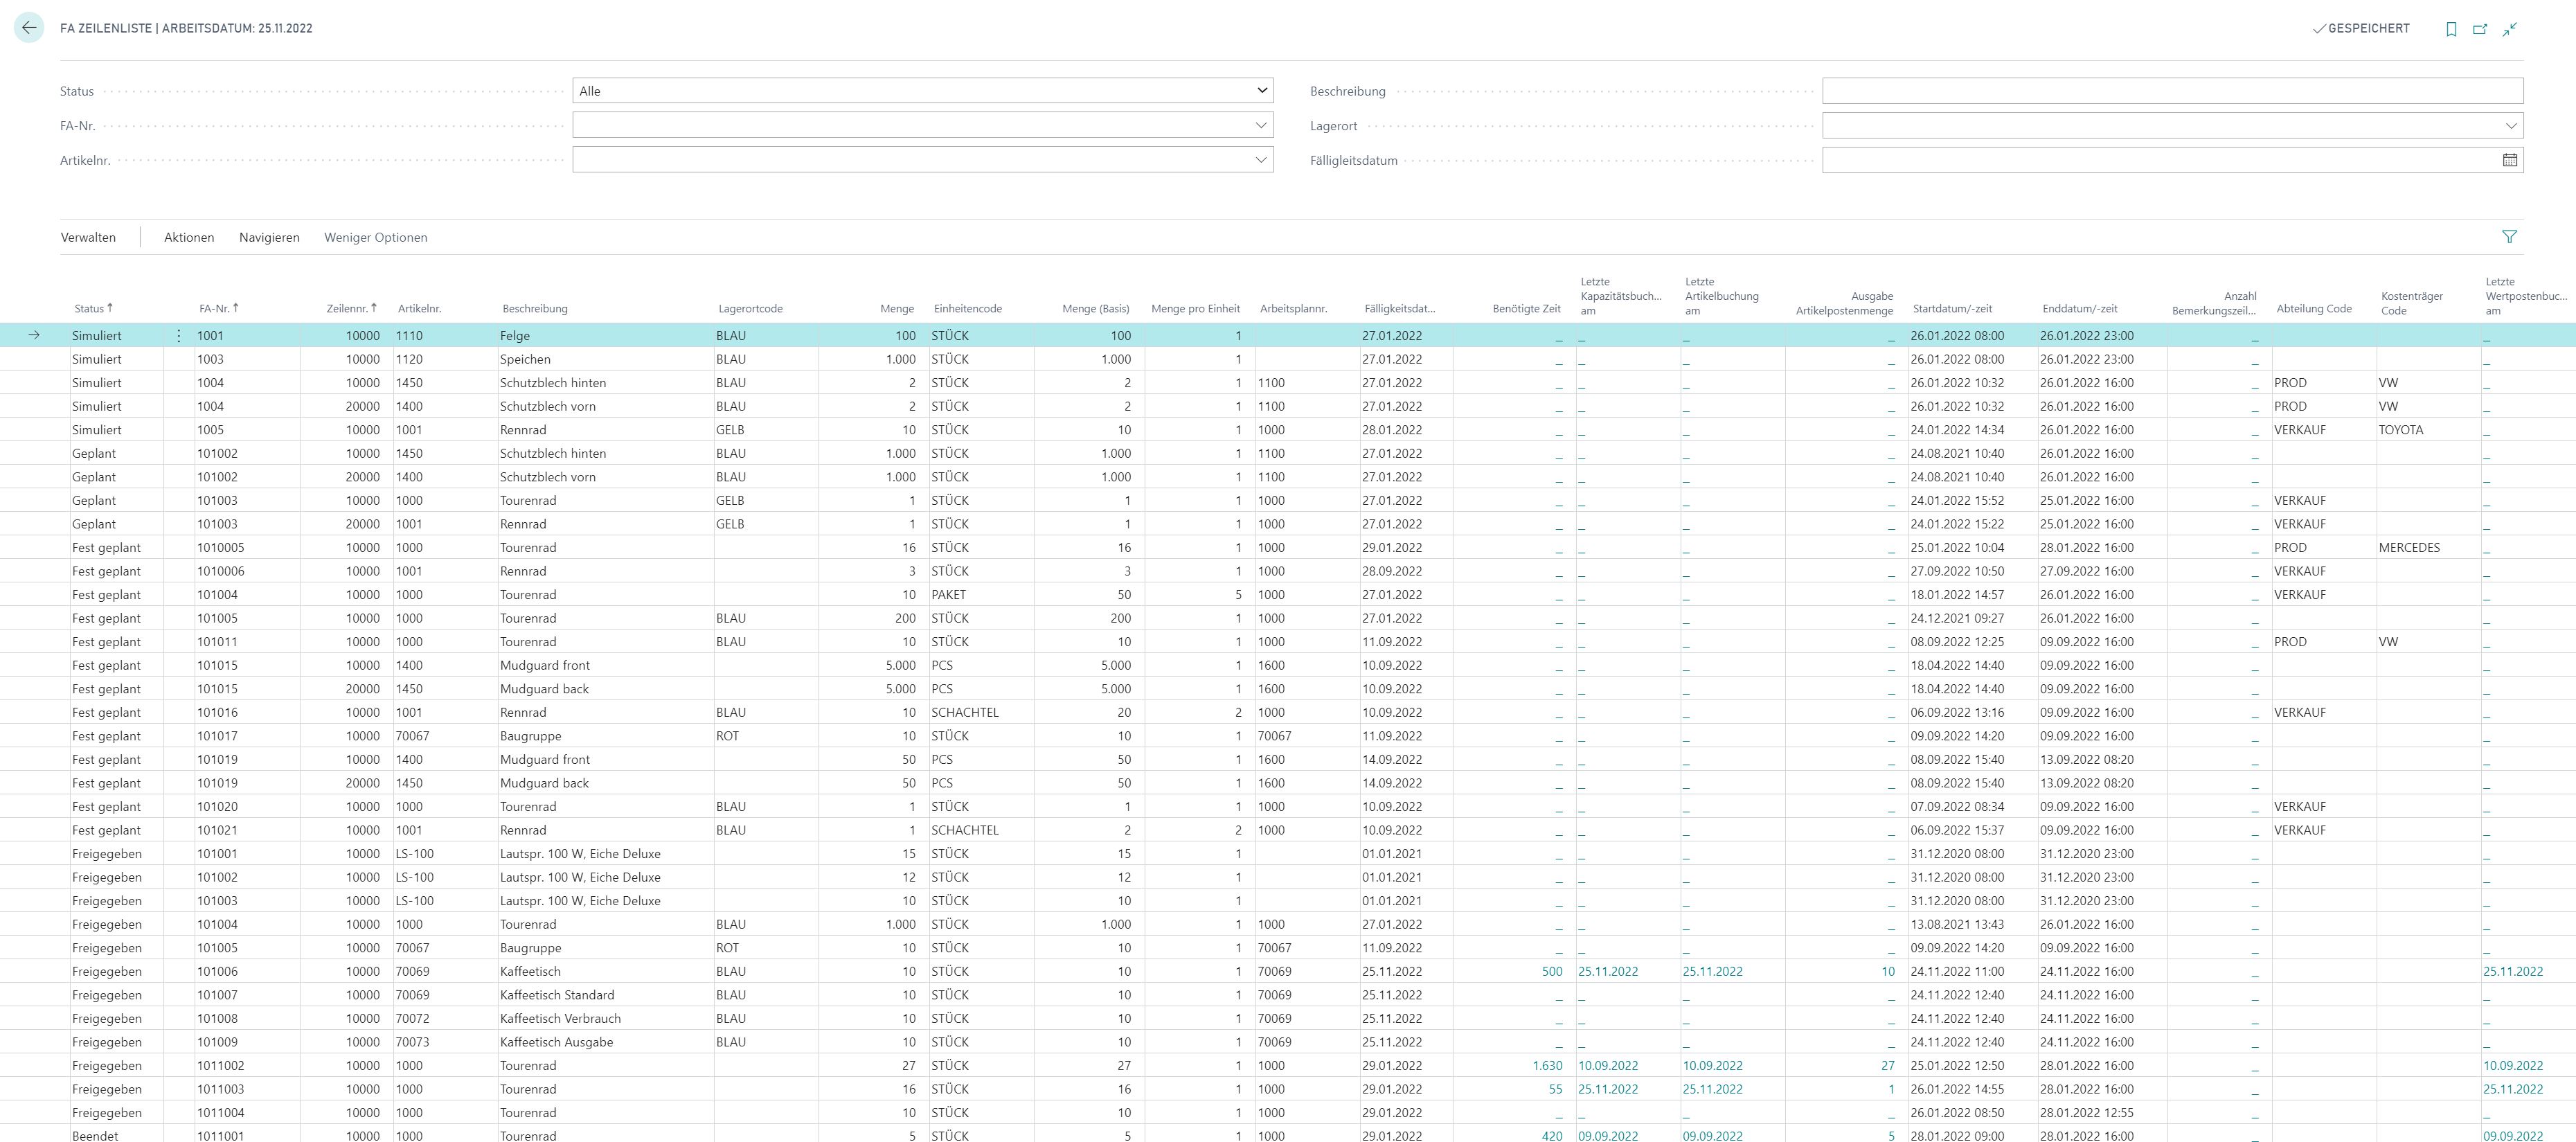This screenshot has width=2576, height=1142.
Task: Click due date 28.09.2022 cell
Action: pyautogui.click(x=1405, y=572)
